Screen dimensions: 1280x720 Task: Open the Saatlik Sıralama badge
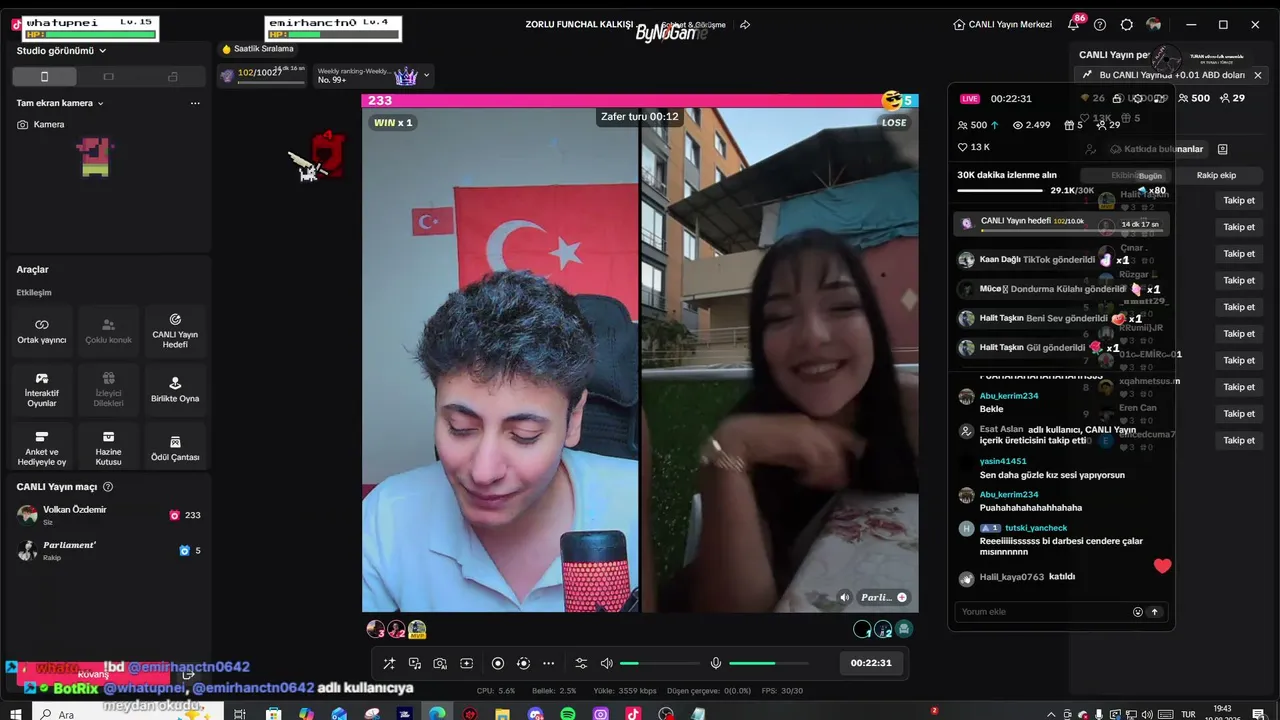(258, 49)
